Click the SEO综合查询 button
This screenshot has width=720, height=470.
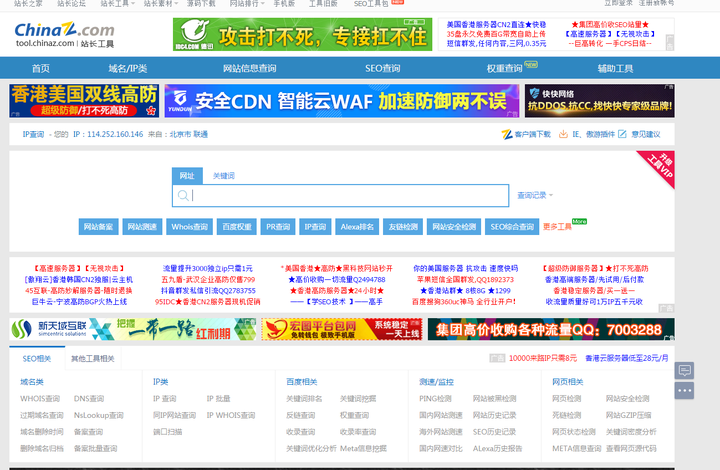tap(512, 227)
